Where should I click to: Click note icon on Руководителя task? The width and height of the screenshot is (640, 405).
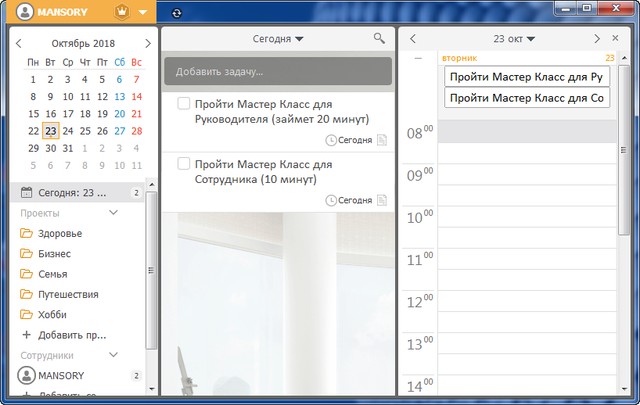pyautogui.click(x=381, y=141)
